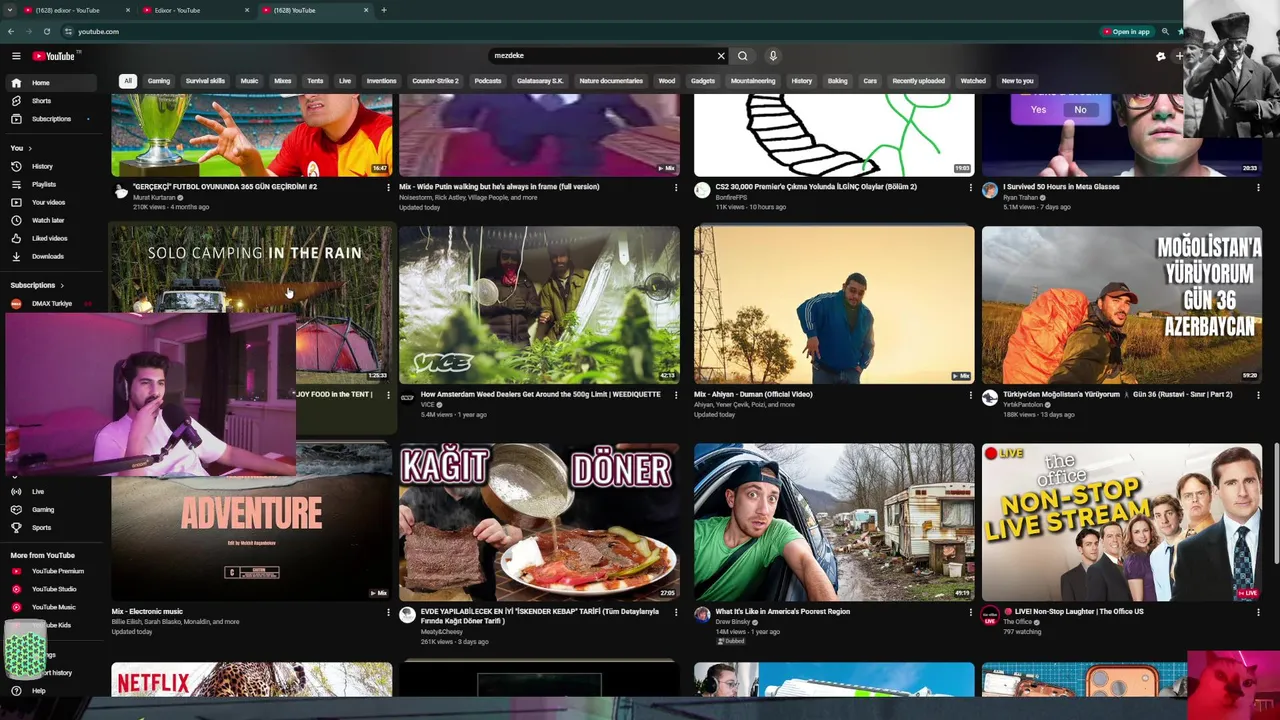Open options menu for America's Poorest Region video
This screenshot has width=1280, height=720.
pyautogui.click(x=970, y=612)
